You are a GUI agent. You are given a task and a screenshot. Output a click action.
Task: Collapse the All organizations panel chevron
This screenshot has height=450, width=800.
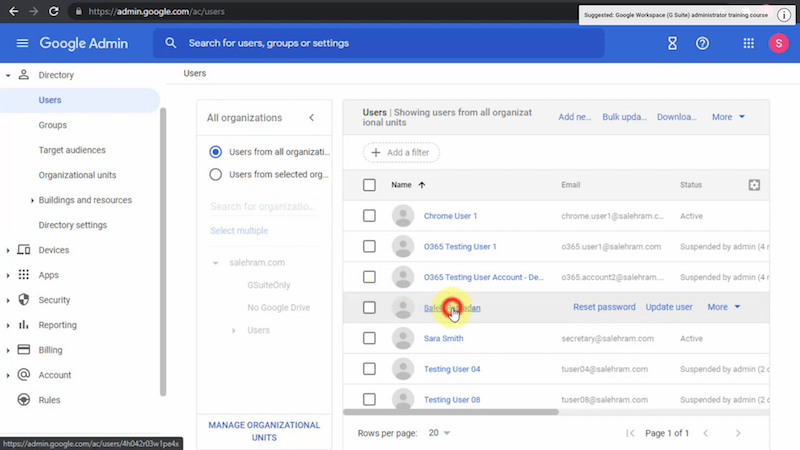coord(311,118)
